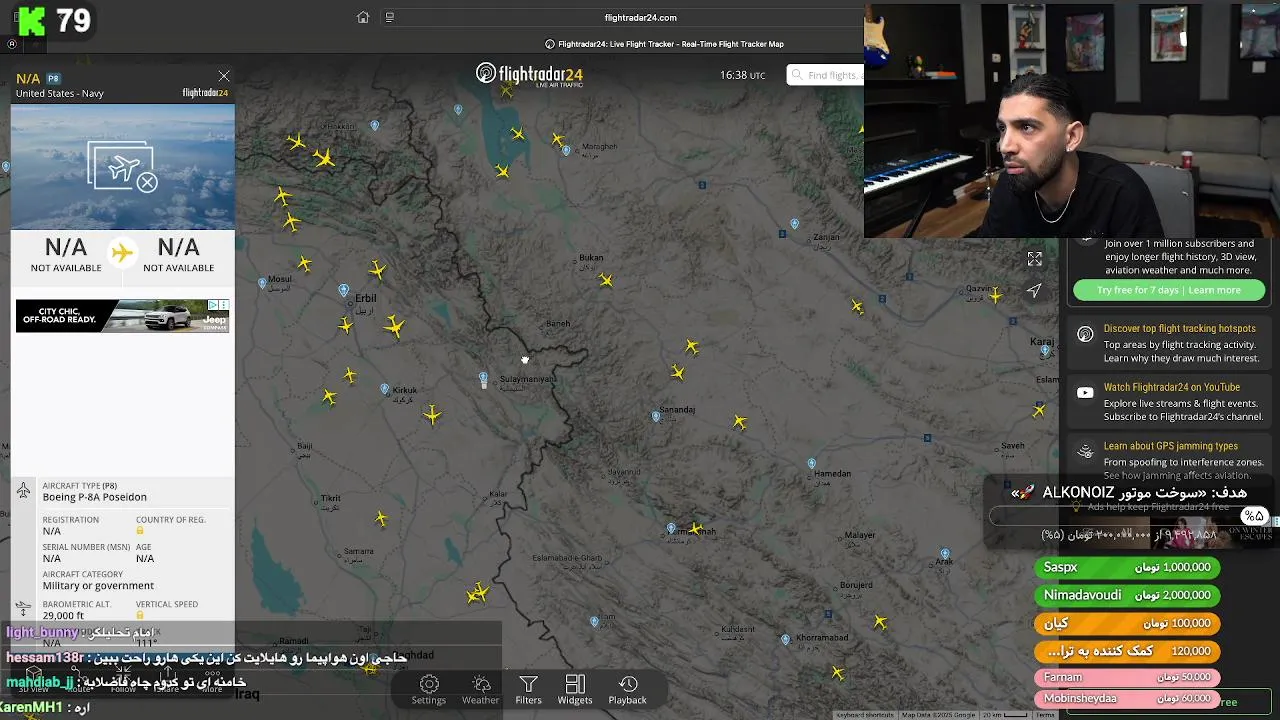The height and width of the screenshot is (720, 1280).
Task: Close the aircraft details panel
Action: click(x=224, y=76)
